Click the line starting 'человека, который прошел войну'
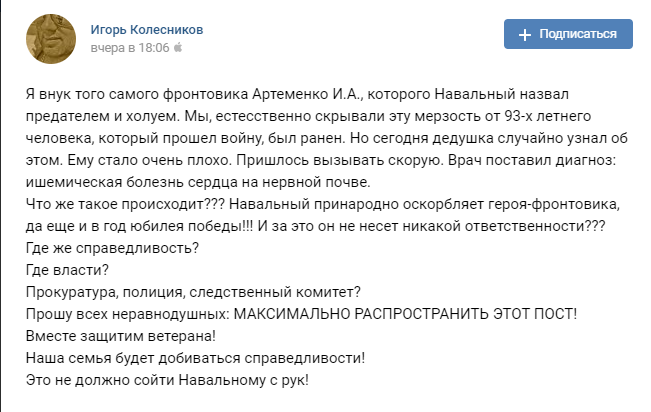The height and width of the screenshot is (412, 651). coord(327,138)
